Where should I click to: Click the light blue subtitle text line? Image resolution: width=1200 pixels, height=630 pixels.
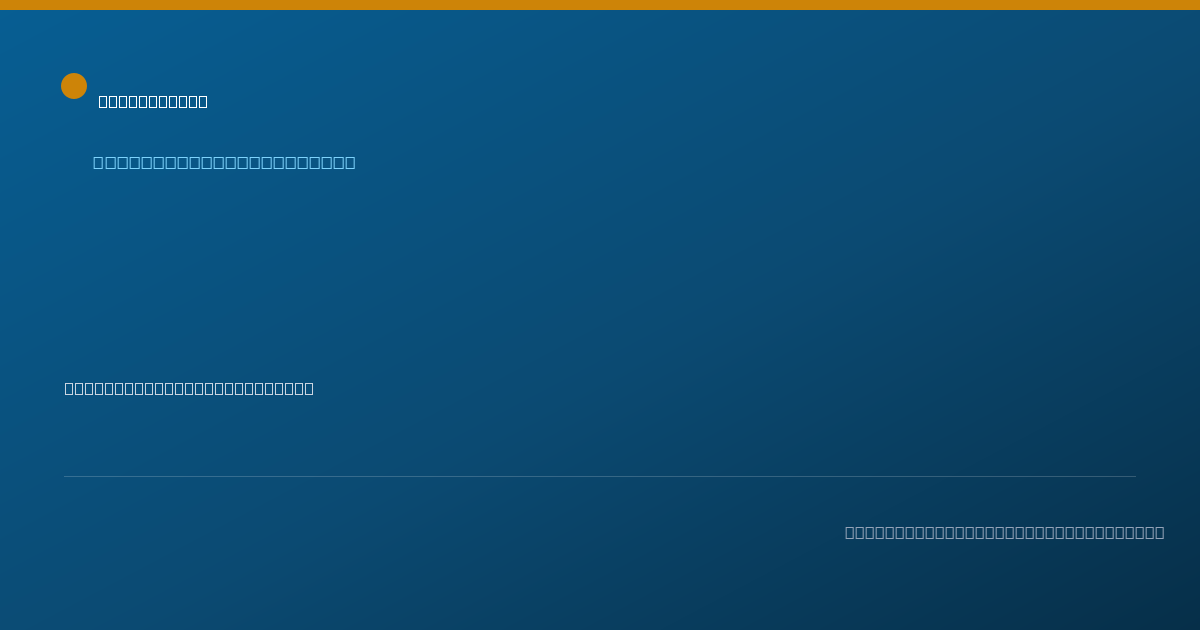point(224,162)
